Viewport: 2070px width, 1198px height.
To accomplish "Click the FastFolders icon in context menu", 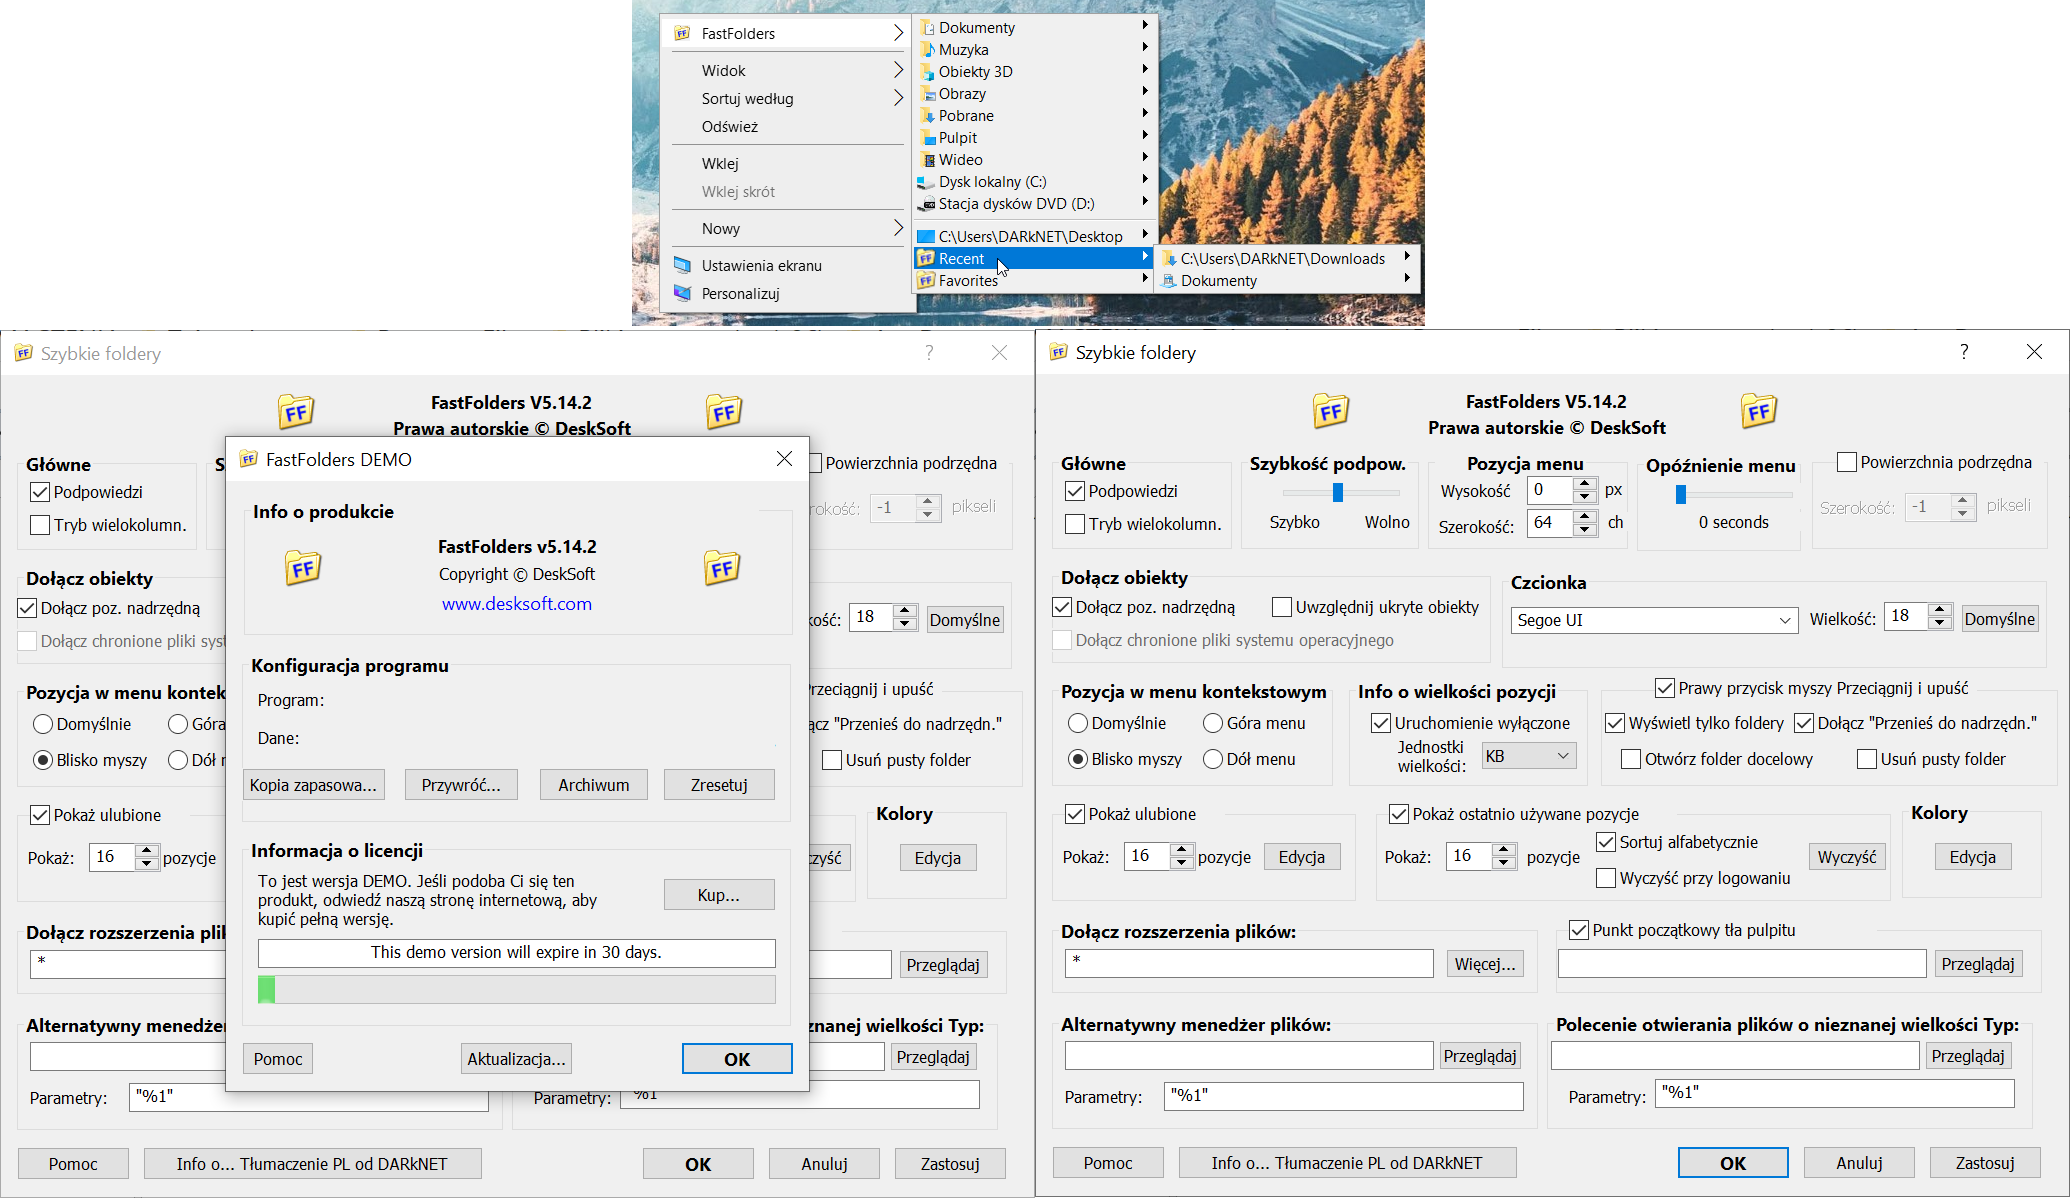I will point(682,33).
